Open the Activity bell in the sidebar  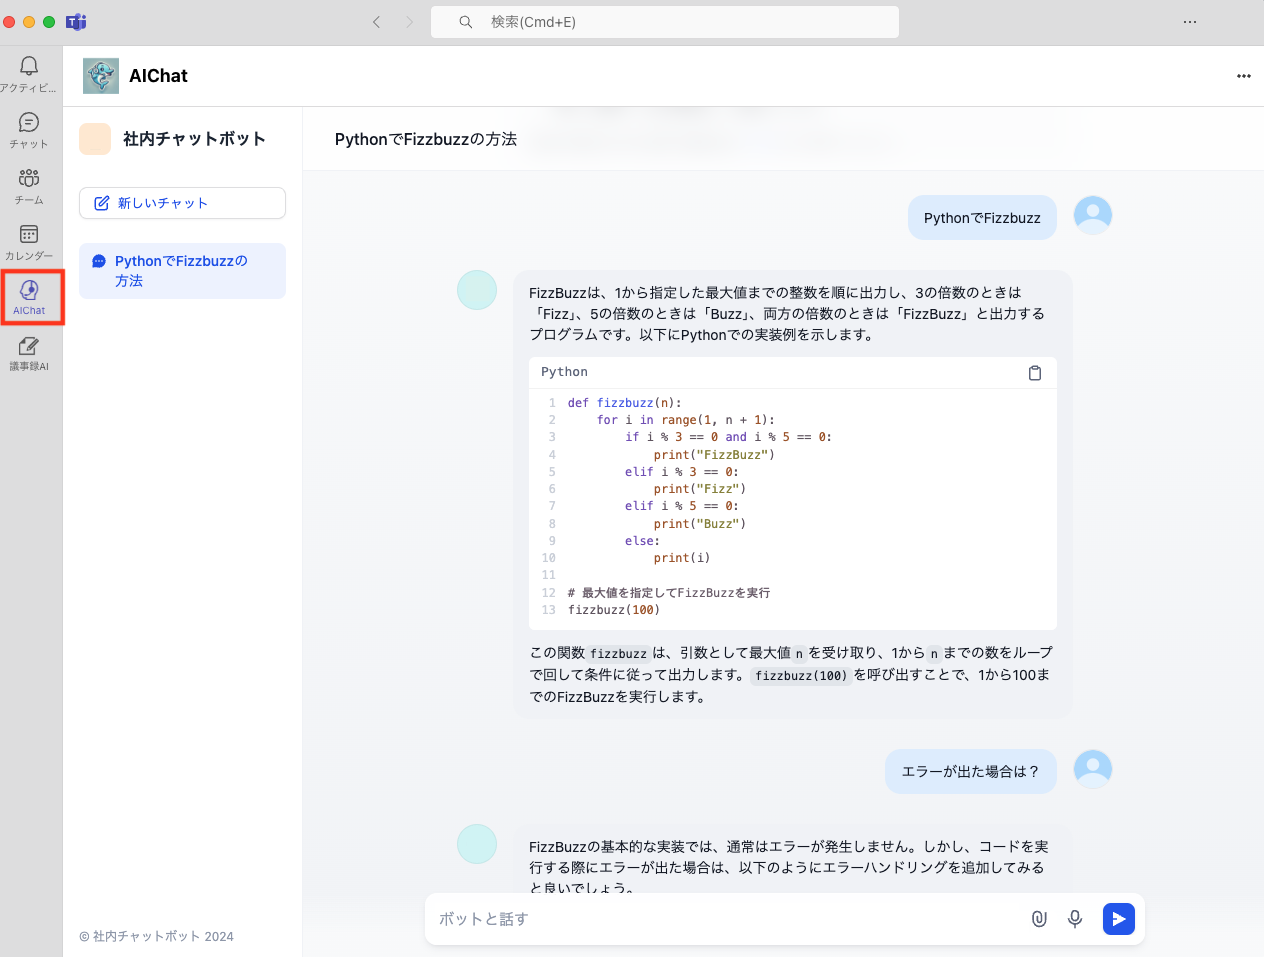point(29,74)
